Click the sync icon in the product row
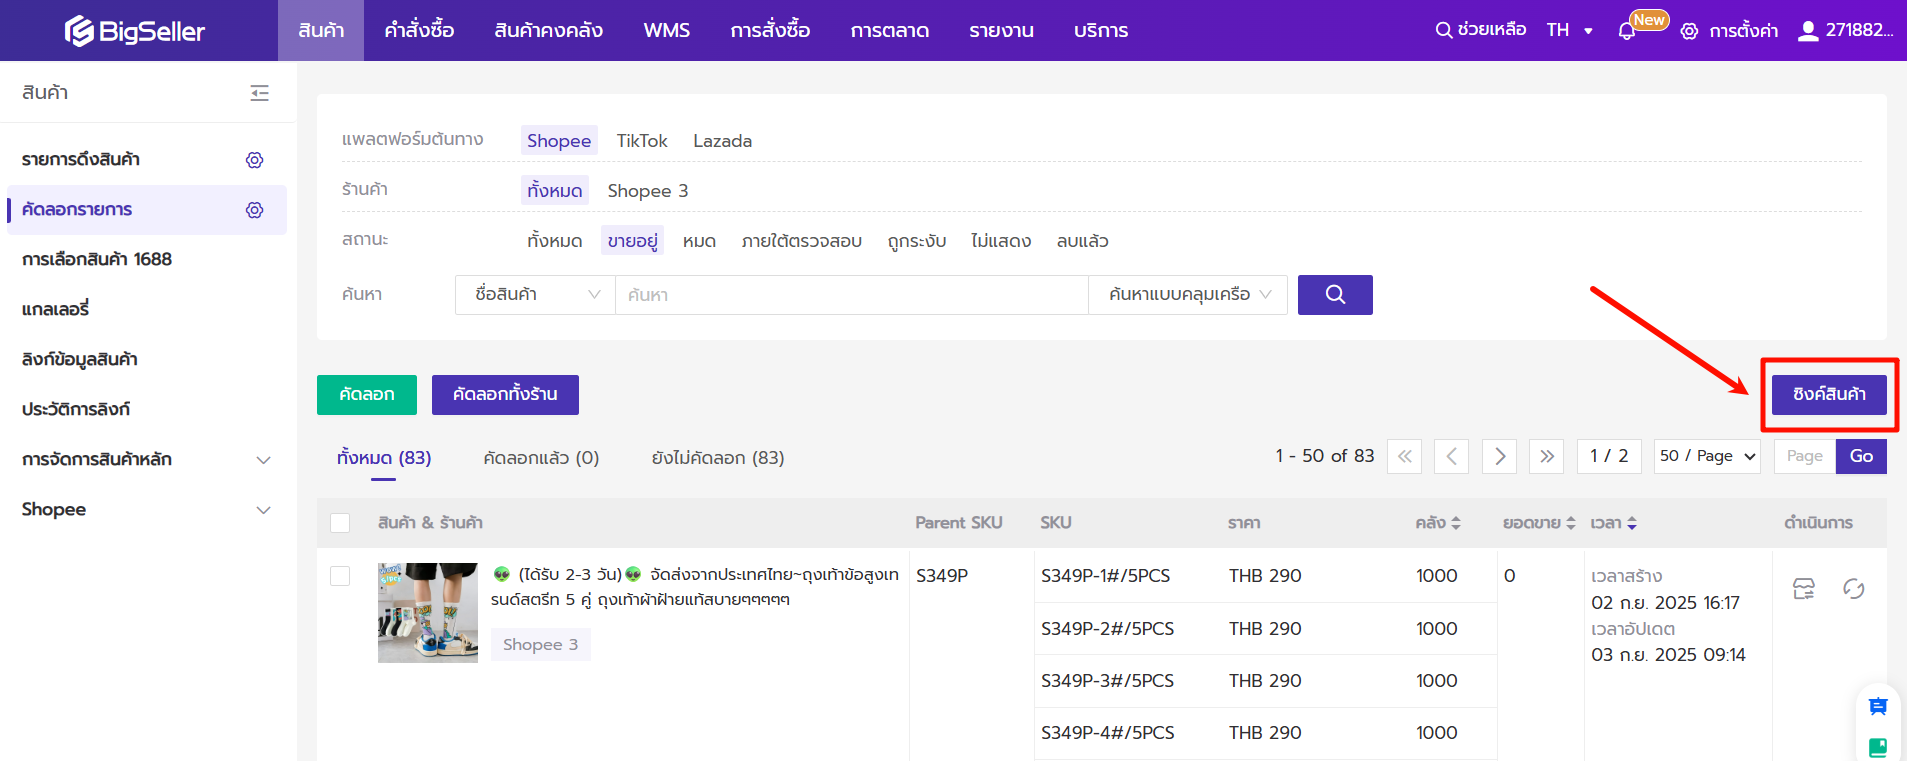 (1853, 589)
